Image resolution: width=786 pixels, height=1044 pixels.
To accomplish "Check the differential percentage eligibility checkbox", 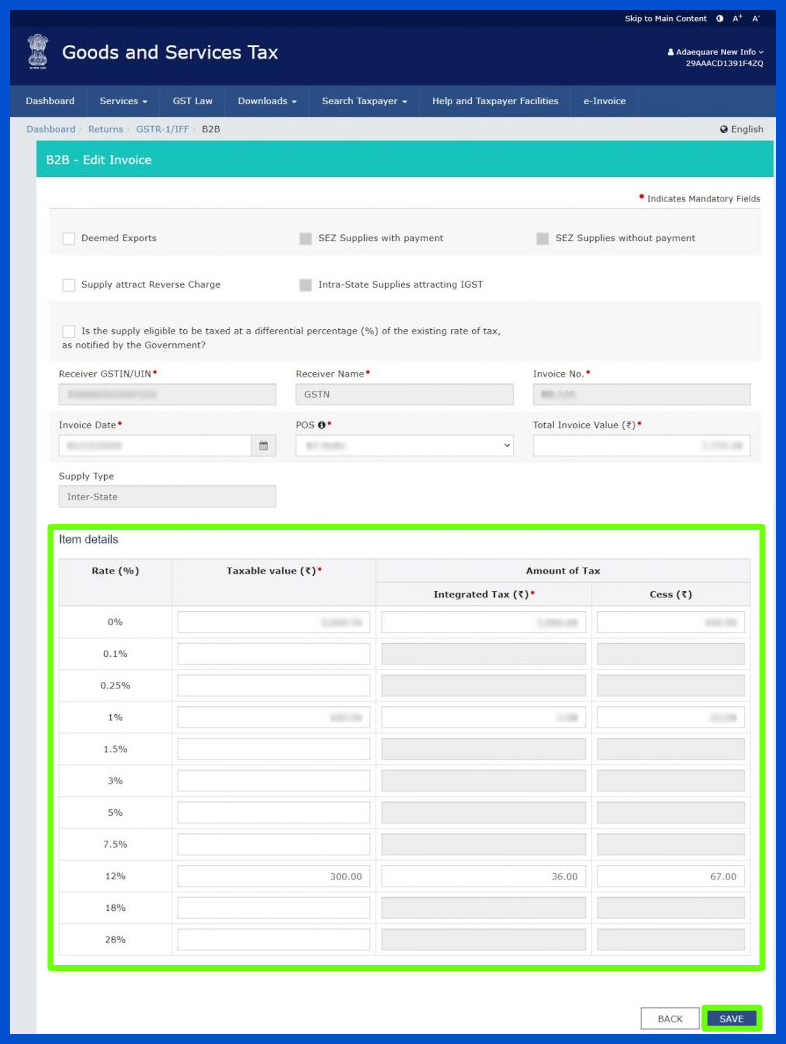I will click(69, 332).
